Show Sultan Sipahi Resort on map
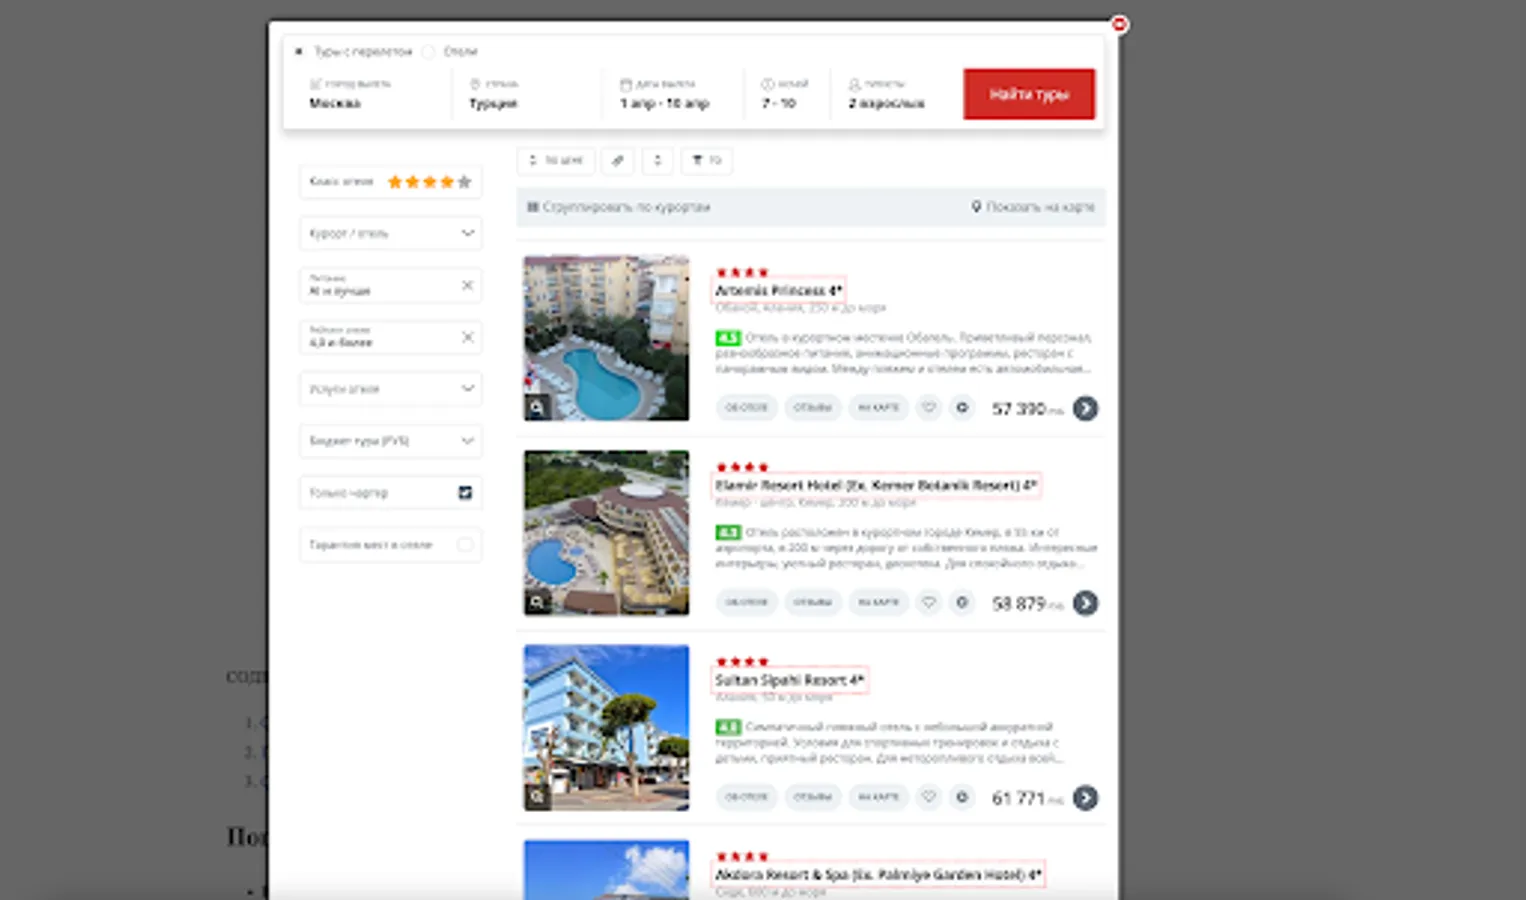 [x=879, y=798]
